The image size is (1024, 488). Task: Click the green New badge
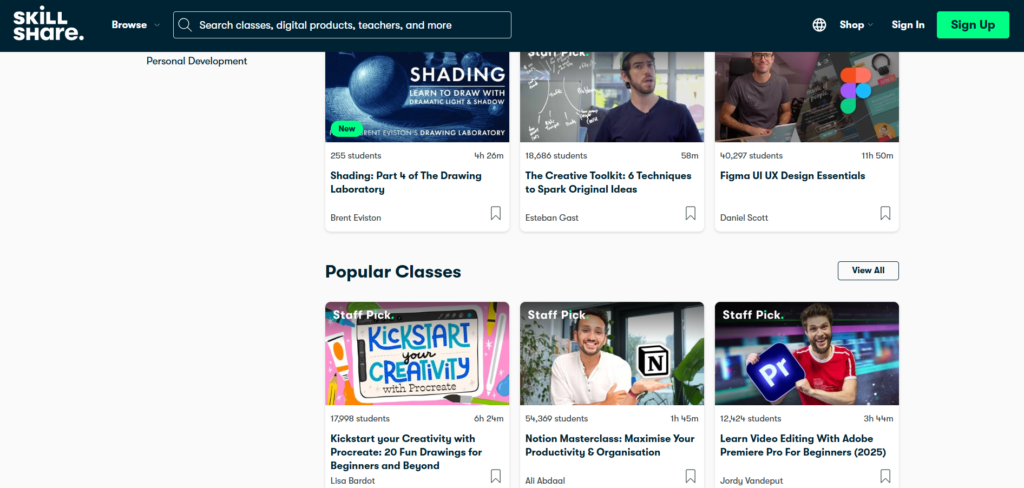(347, 129)
